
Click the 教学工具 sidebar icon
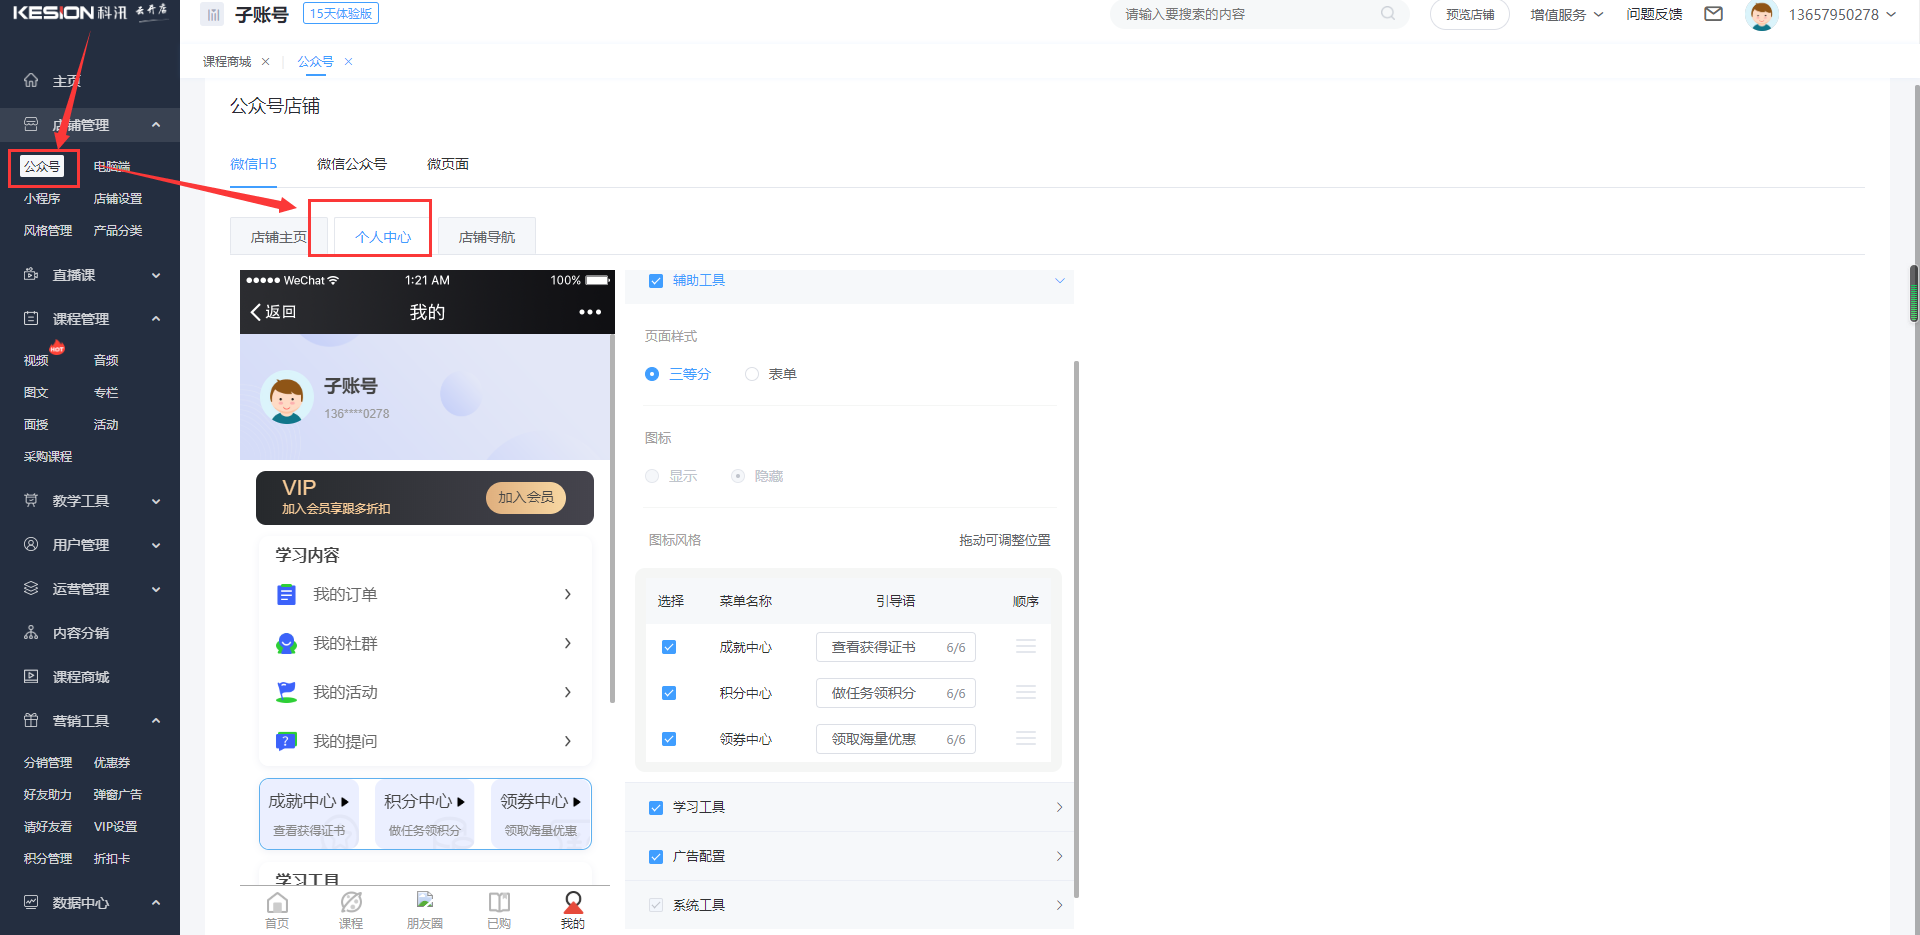coord(30,500)
